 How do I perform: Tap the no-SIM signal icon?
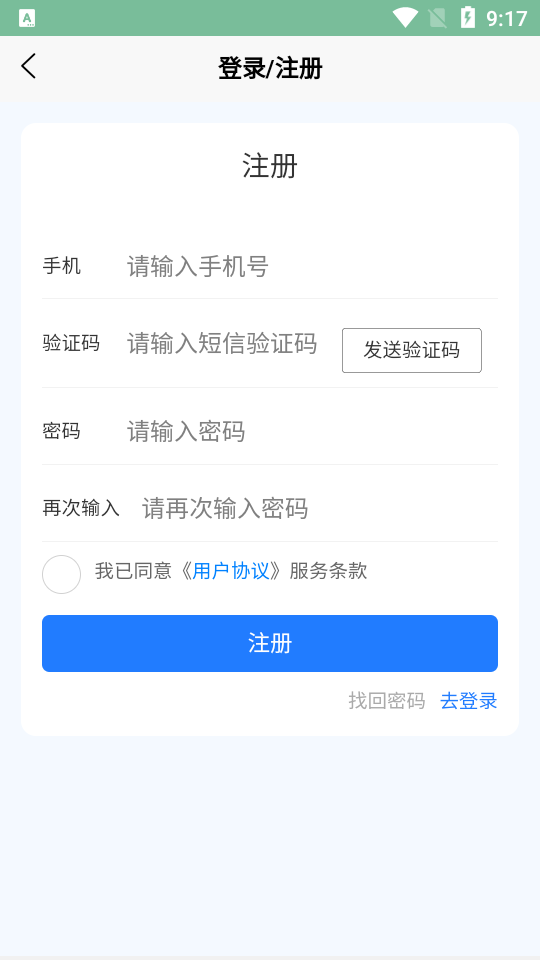tap(437, 18)
